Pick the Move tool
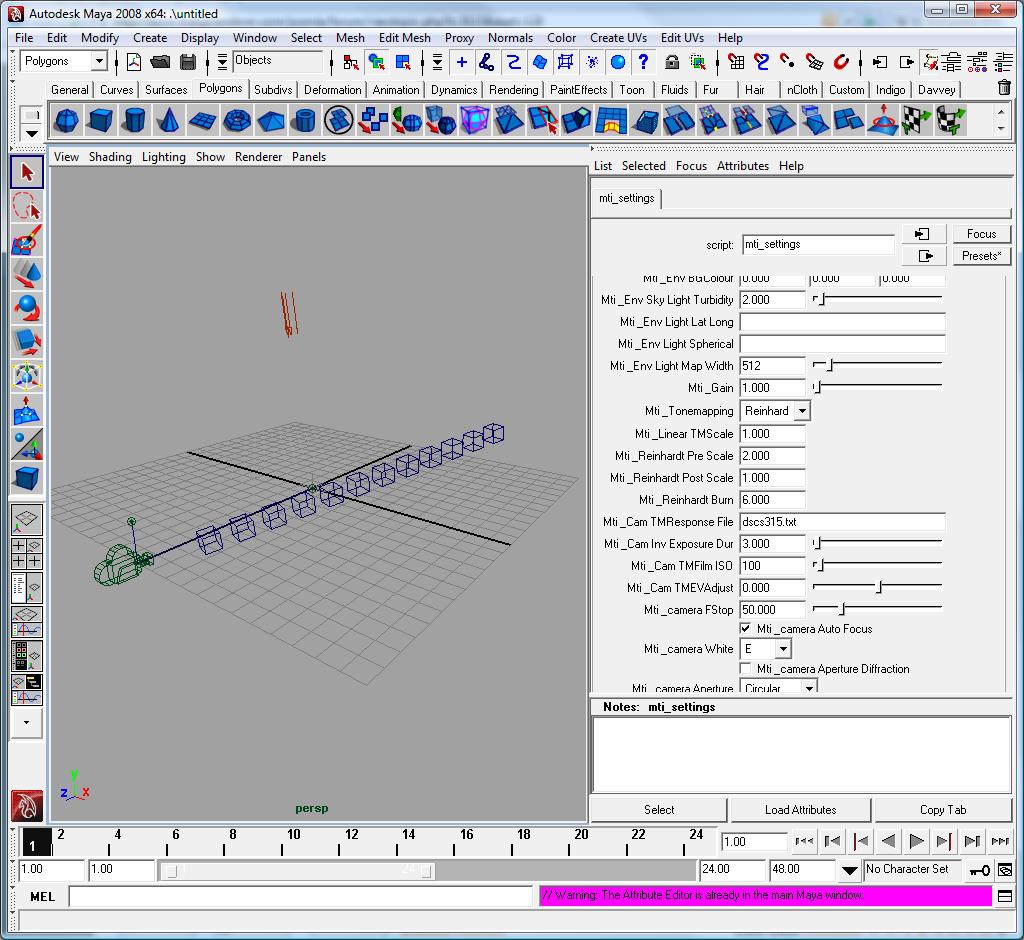The image size is (1024, 940). (27, 274)
